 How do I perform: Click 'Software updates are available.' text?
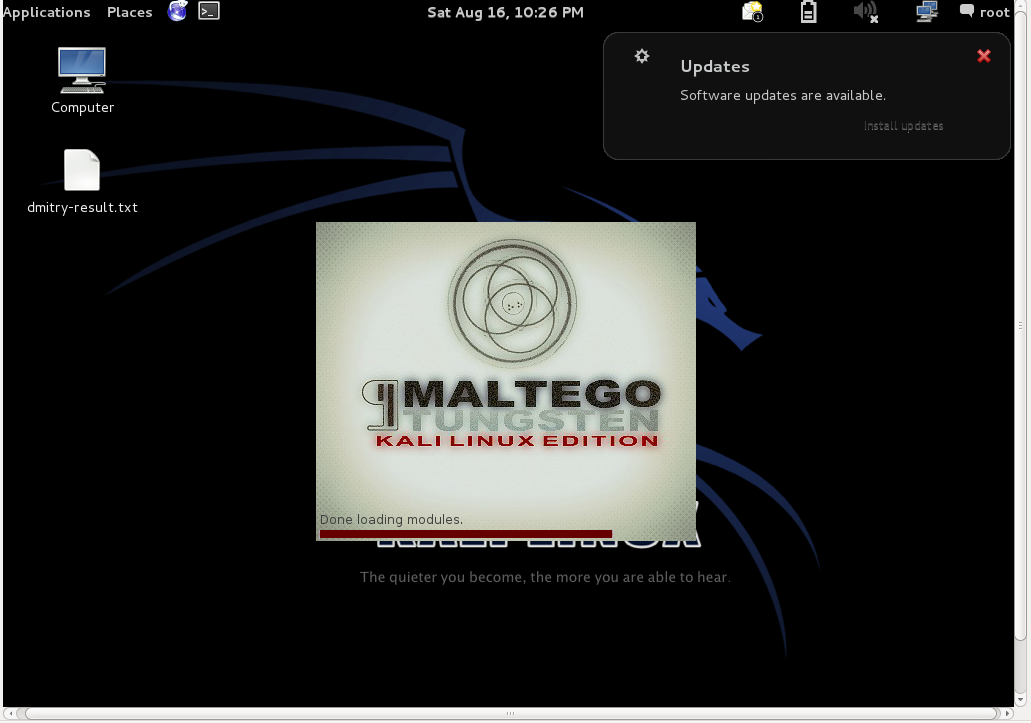coord(782,95)
